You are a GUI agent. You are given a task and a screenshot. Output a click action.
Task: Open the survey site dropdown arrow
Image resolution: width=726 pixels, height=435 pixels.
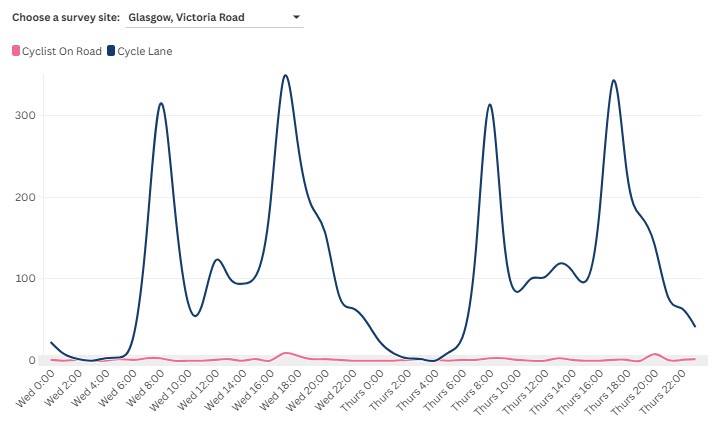click(x=296, y=18)
